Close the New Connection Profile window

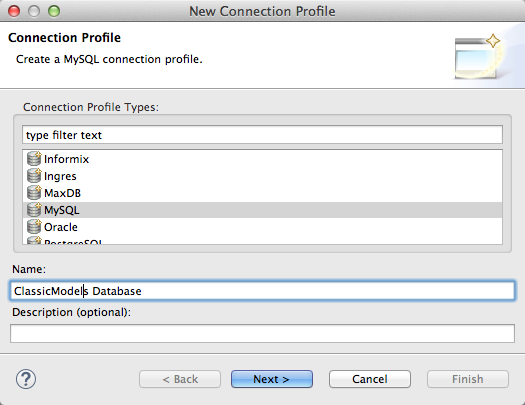tap(14, 11)
